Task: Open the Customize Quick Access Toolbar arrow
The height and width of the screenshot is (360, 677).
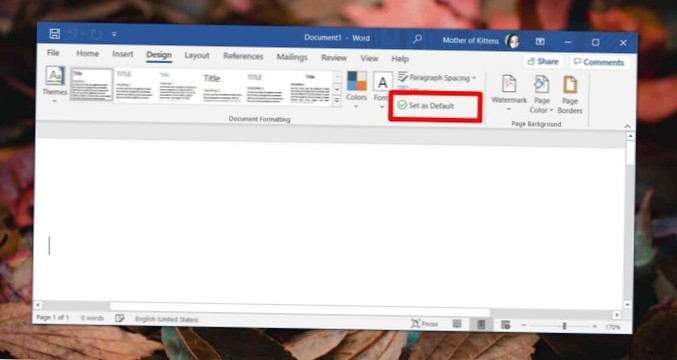Action: pyautogui.click(x=114, y=34)
